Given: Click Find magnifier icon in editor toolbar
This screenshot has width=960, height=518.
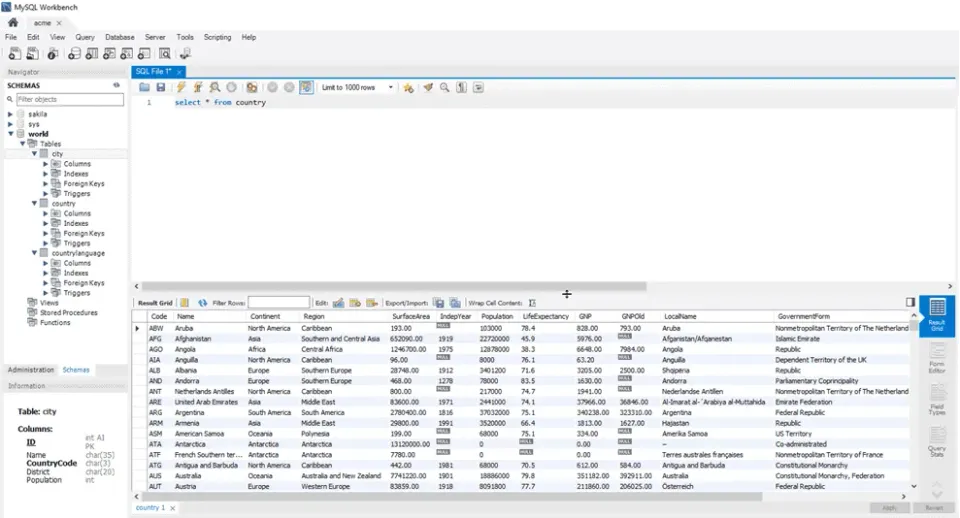Looking at the screenshot, I should (x=444, y=88).
